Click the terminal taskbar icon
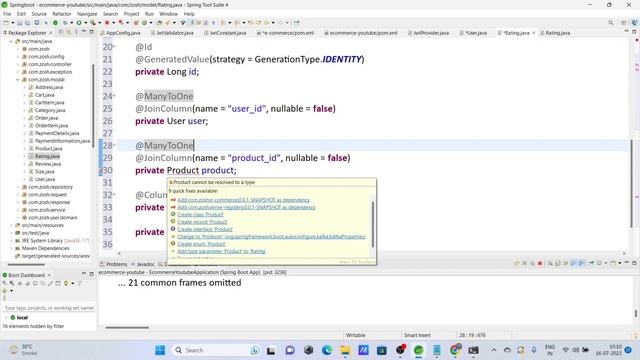 (473, 350)
